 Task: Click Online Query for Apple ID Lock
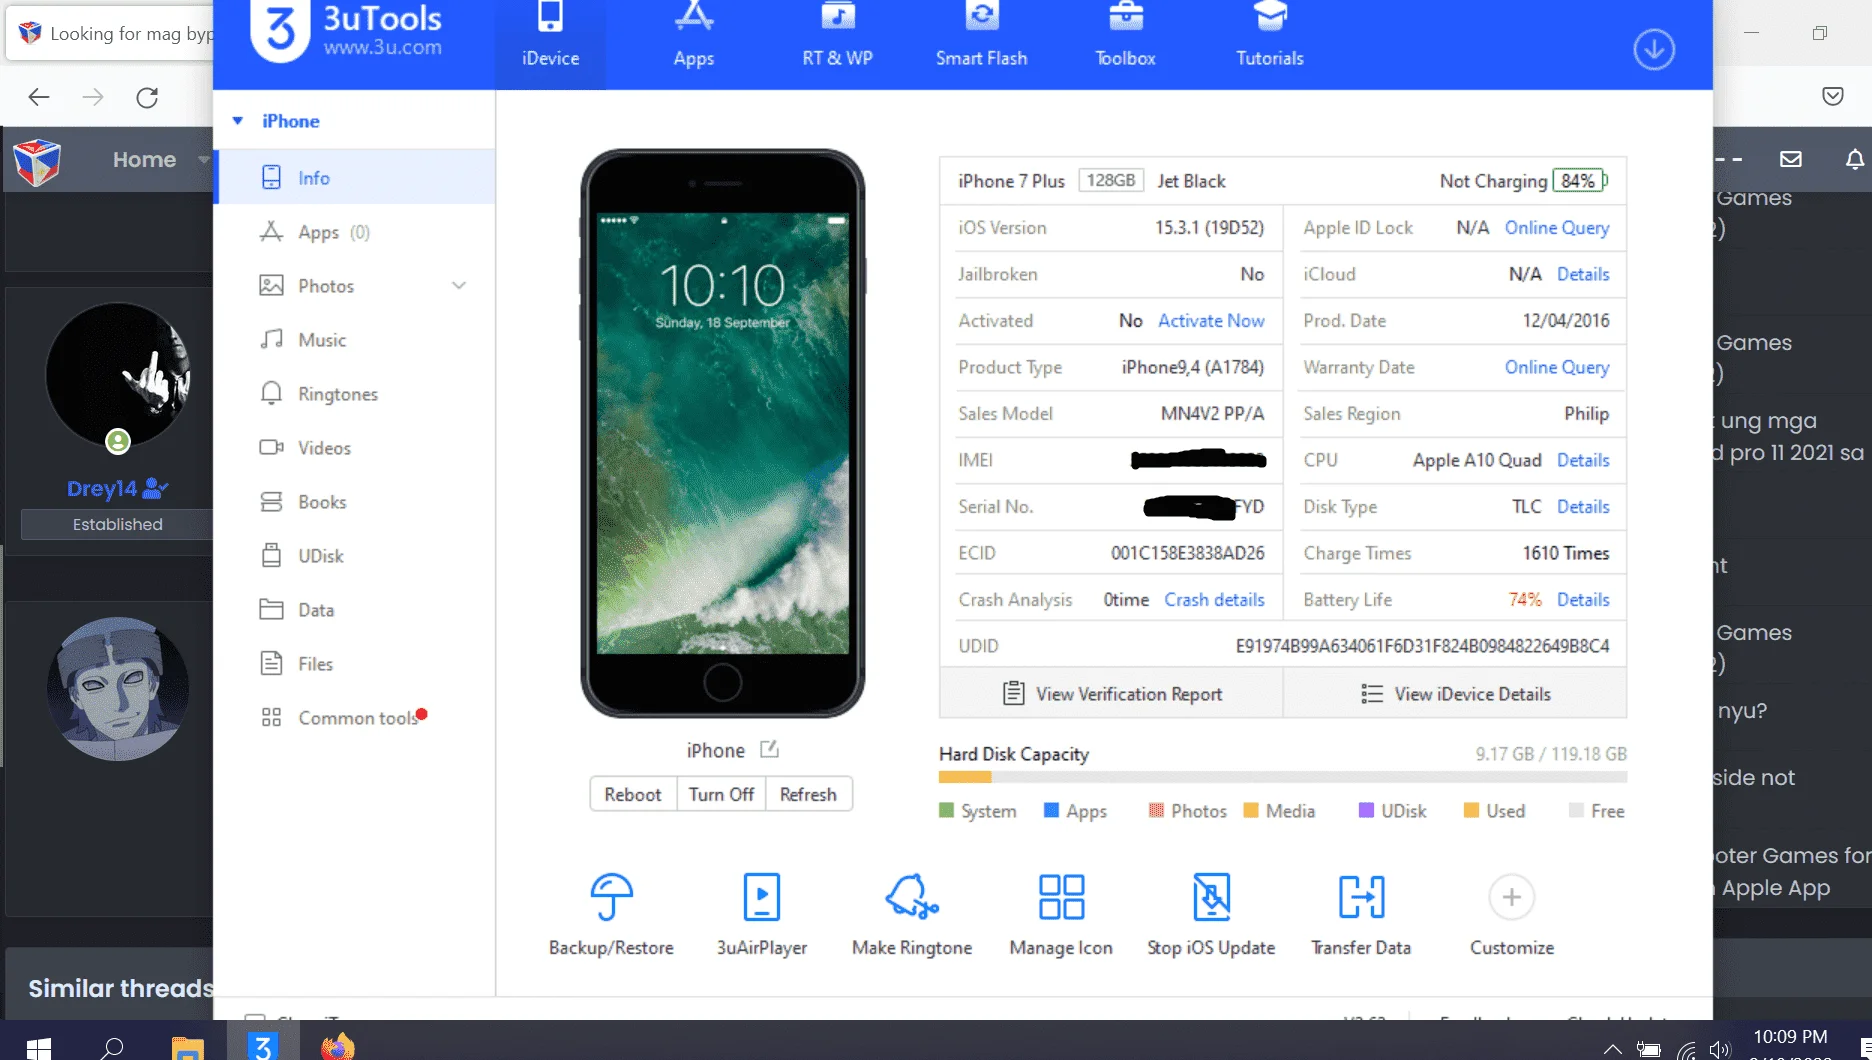[1557, 228]
